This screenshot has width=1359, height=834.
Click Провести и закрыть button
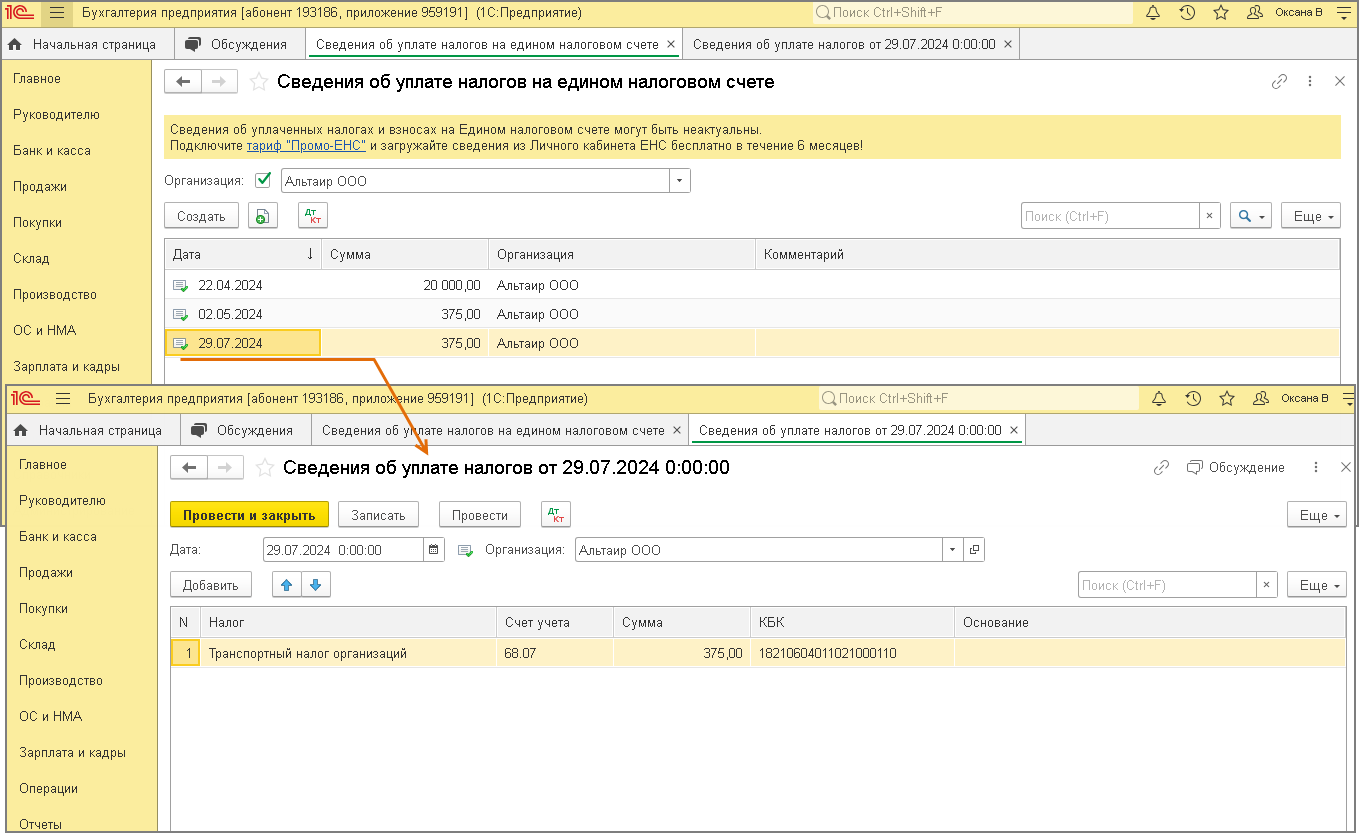[x=249, y=515]
